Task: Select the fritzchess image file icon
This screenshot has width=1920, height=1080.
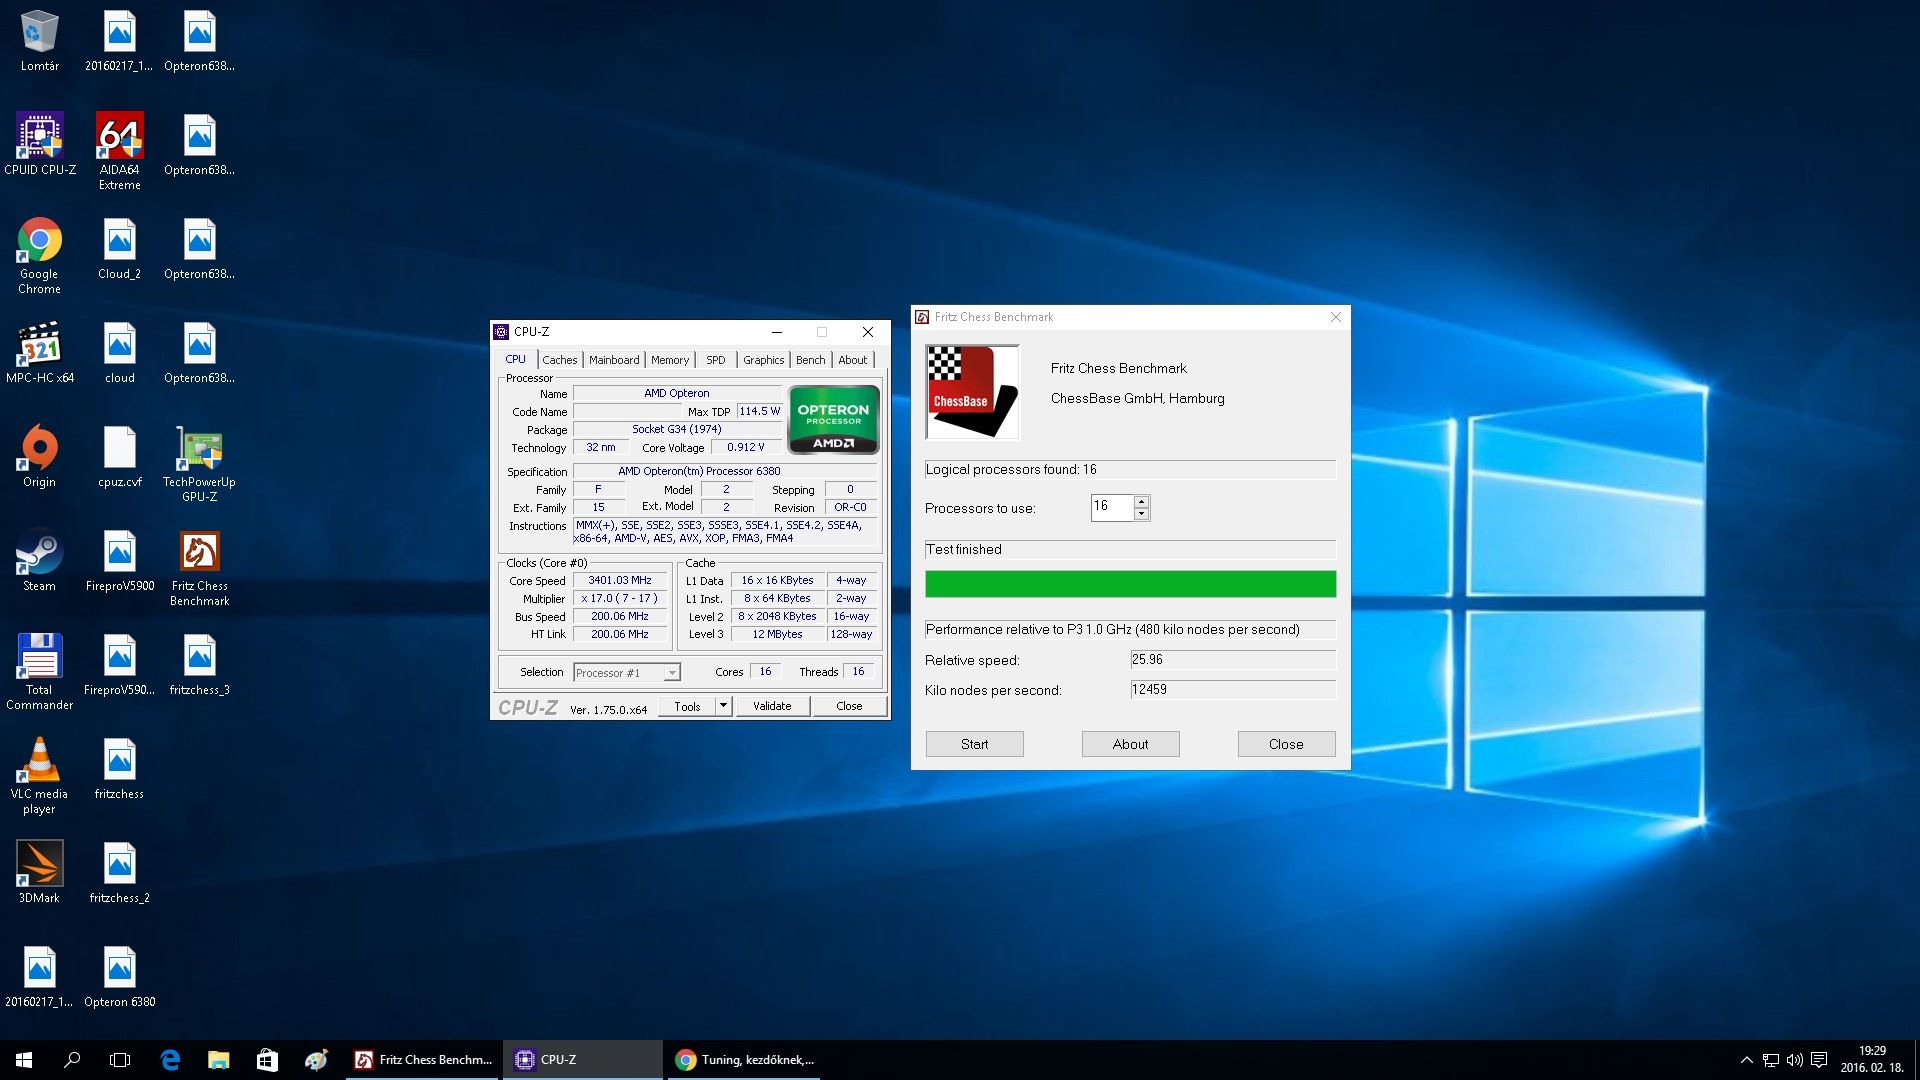Action: coord(120,768)
